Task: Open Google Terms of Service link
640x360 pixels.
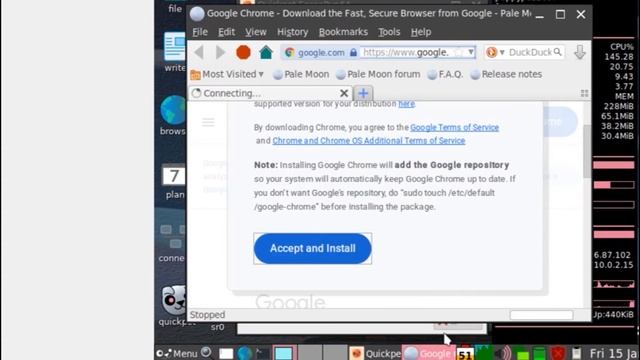Action: point(454,127)
